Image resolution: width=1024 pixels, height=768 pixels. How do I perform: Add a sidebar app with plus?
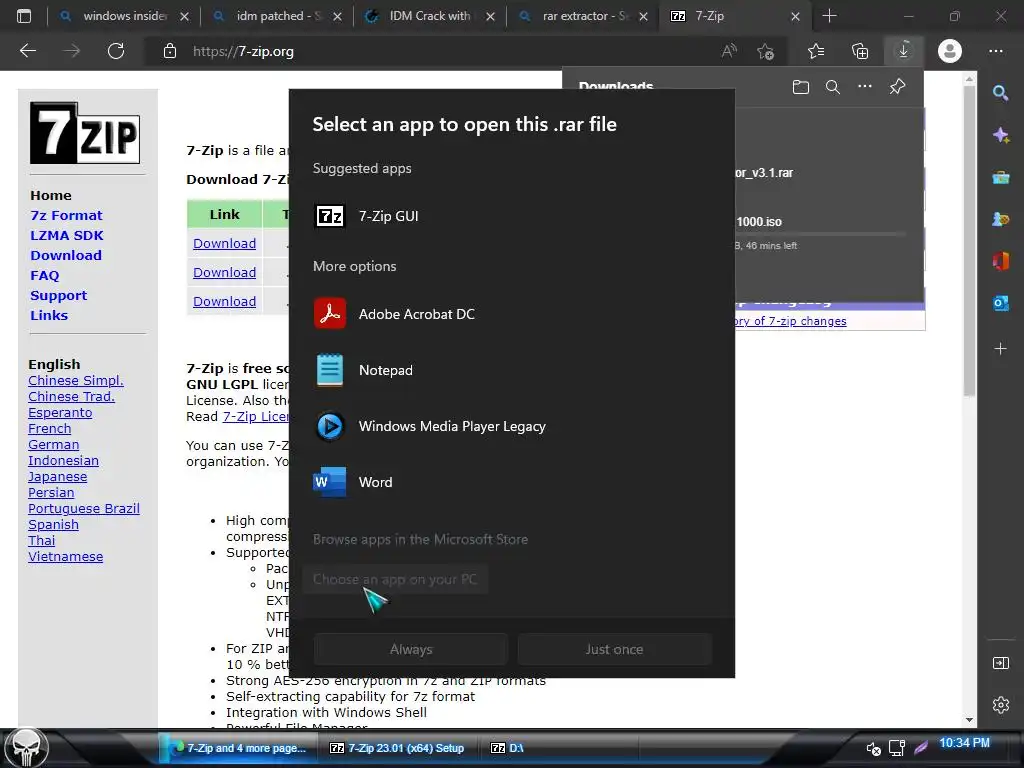(x=1000, y=349)
